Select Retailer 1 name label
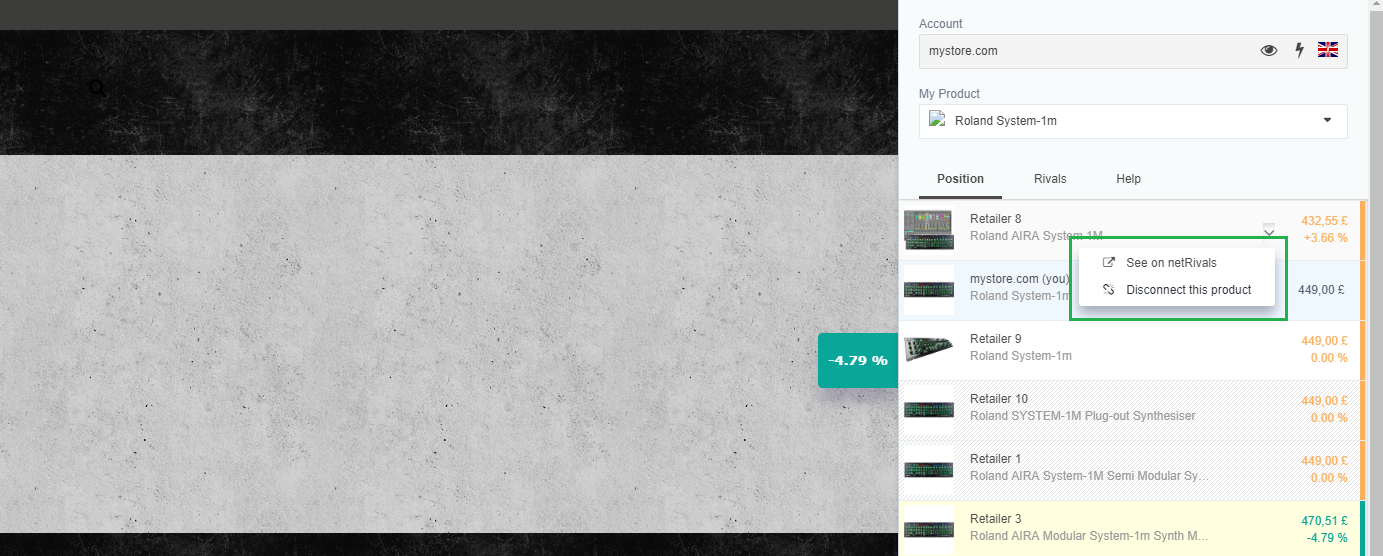This screenshot has width=1383, height=556. [995, 459]
